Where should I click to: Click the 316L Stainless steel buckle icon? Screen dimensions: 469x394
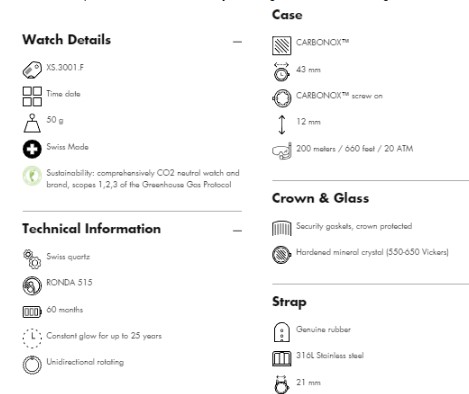pos(282,359)
